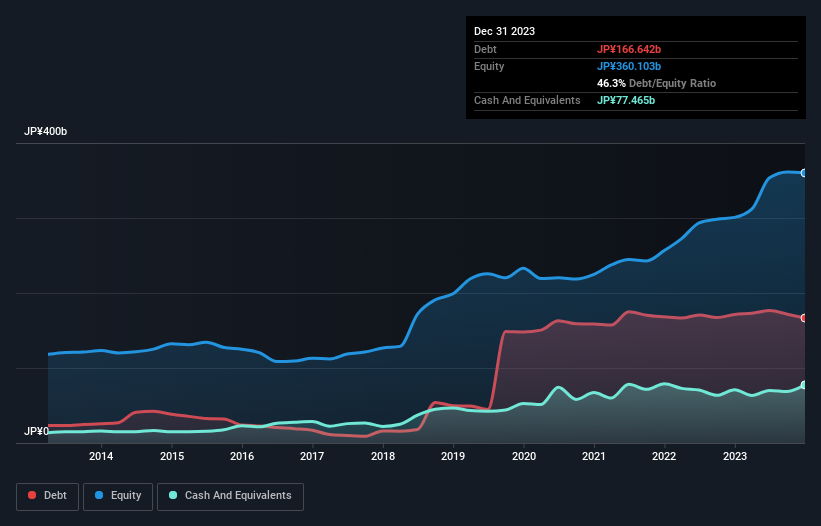Toggle the Debt series legend button
This screenshot has height=526, width=821.
click(x=47, y=496)
